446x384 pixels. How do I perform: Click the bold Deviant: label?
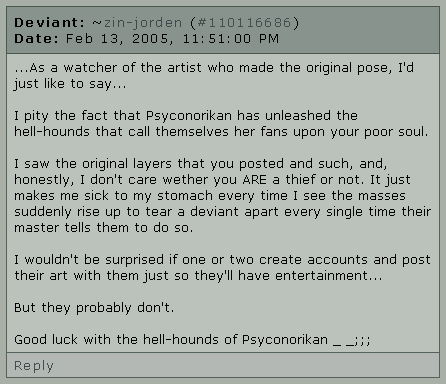pos(50,23)
